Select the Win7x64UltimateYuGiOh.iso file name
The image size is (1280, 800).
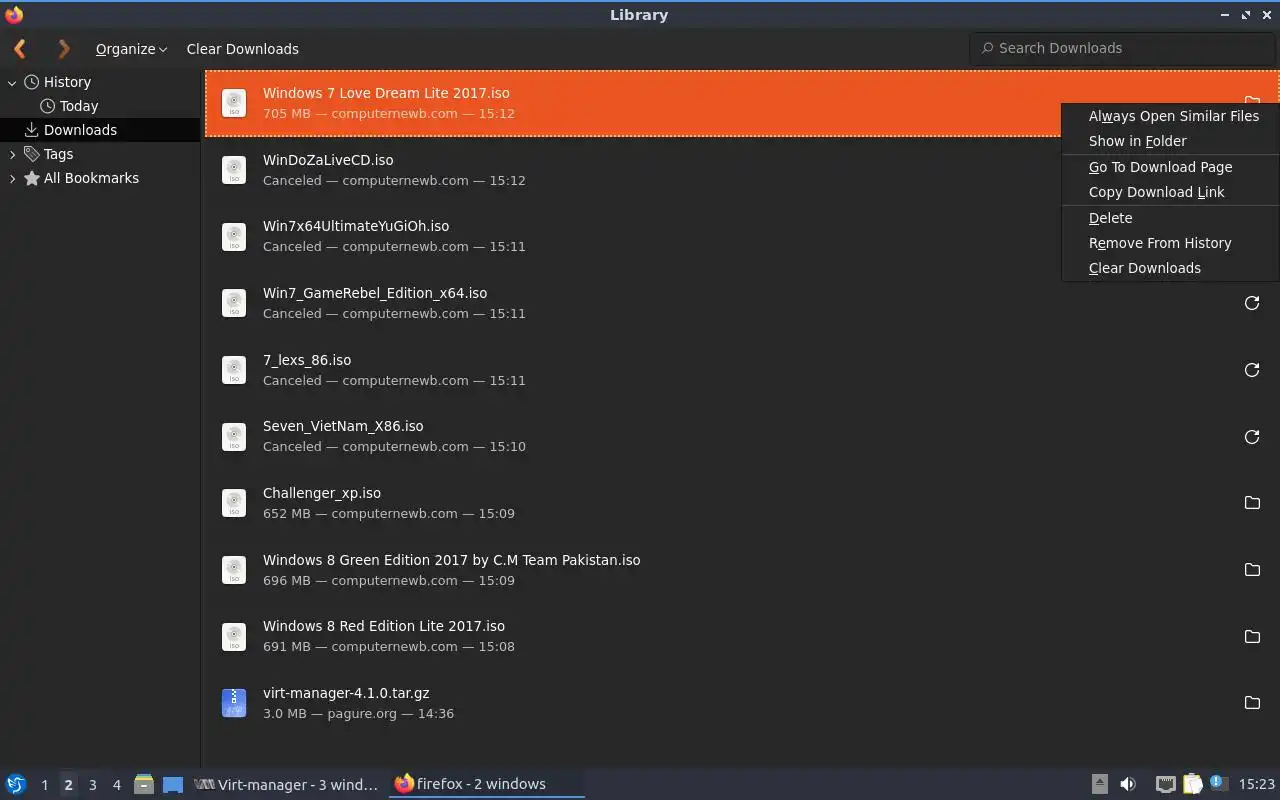[356, 226]
